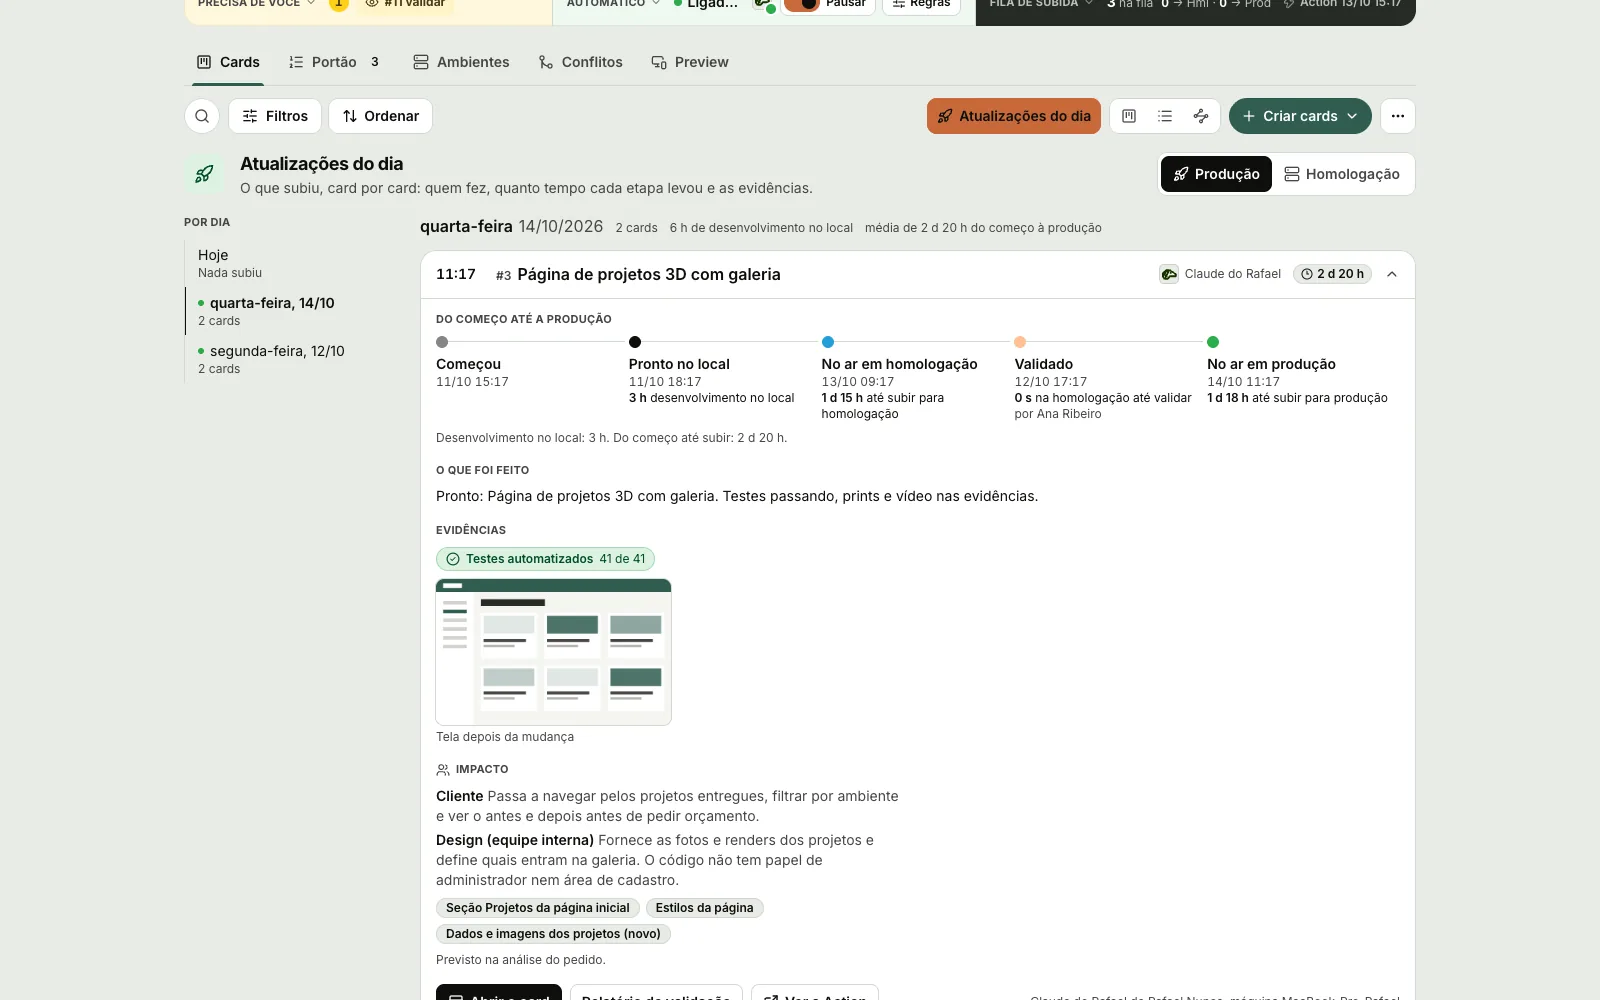Switch to board view icon
The image size is (1600, 1000).
pyautogui.click(x=1129, y=116)
